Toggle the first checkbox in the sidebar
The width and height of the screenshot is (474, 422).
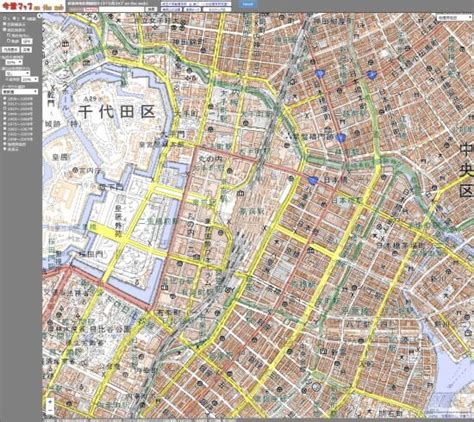pyautogui.click(x=5, y=24)
